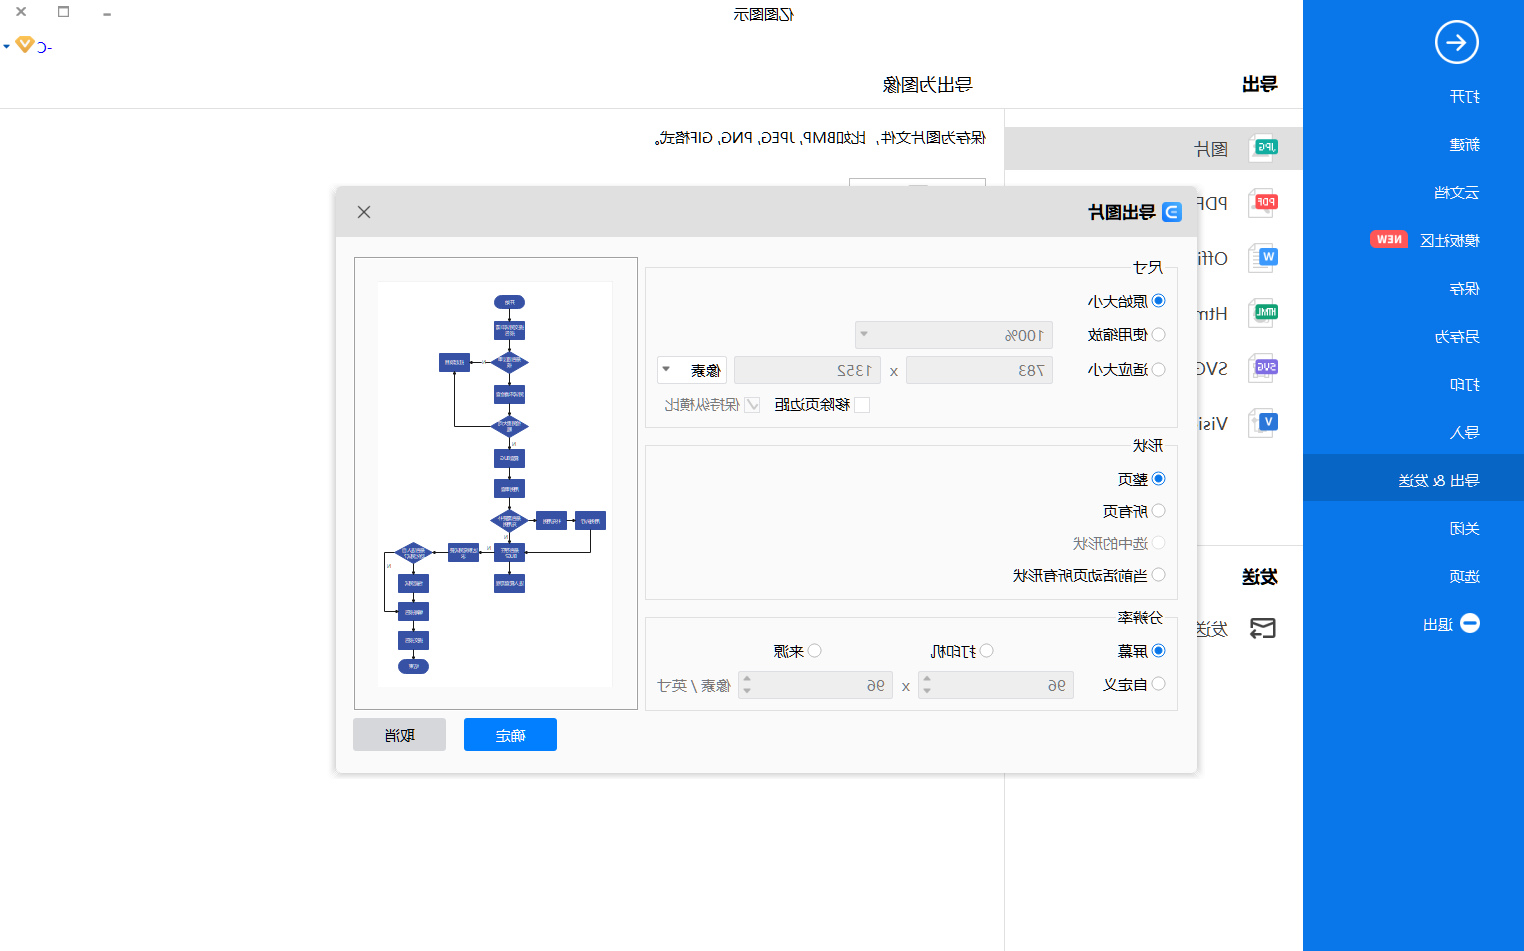Select the 适应大小 radio button

(1158, 370)
